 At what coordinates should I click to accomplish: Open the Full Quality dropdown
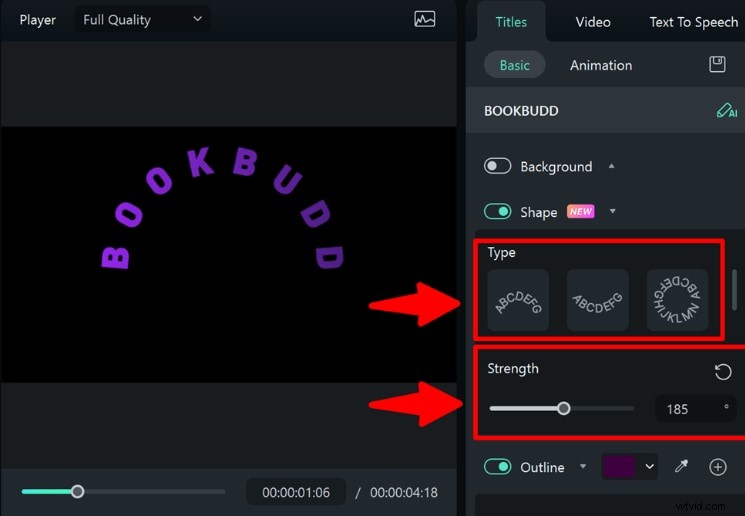(141, 20)
